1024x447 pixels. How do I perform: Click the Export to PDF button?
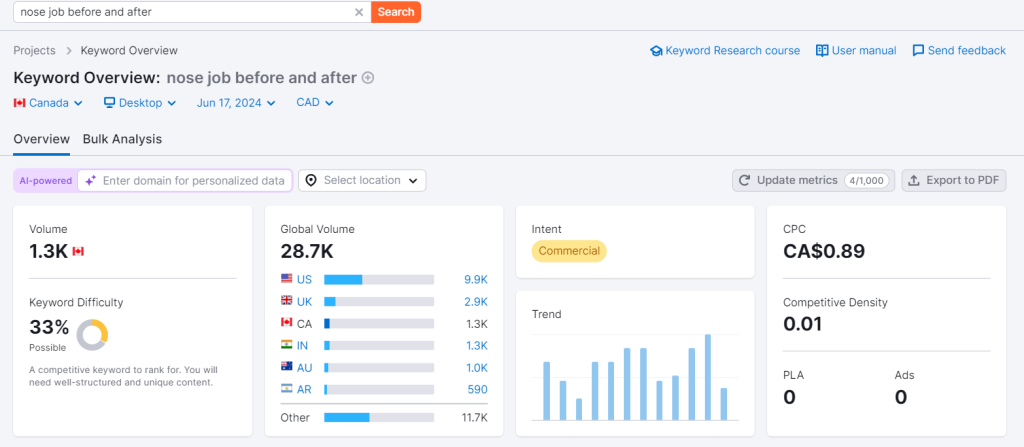954,180
